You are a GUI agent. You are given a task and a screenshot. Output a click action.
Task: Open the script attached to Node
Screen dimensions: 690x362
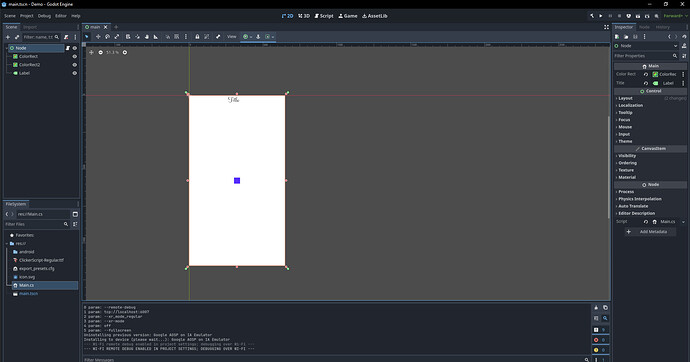coord(68,48)
